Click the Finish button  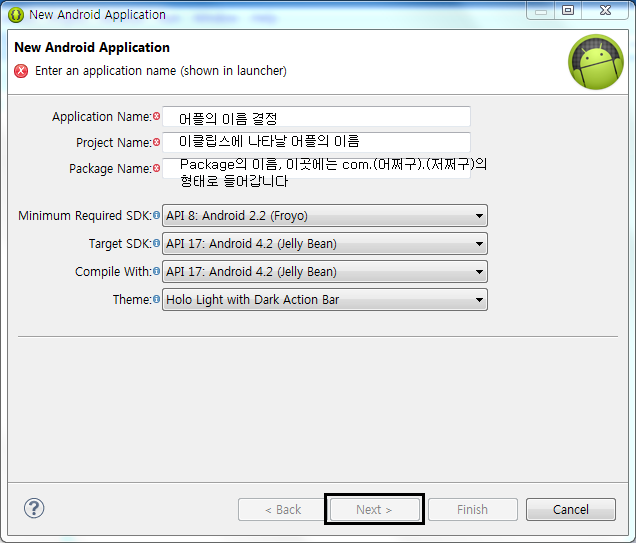click(473, 509)
